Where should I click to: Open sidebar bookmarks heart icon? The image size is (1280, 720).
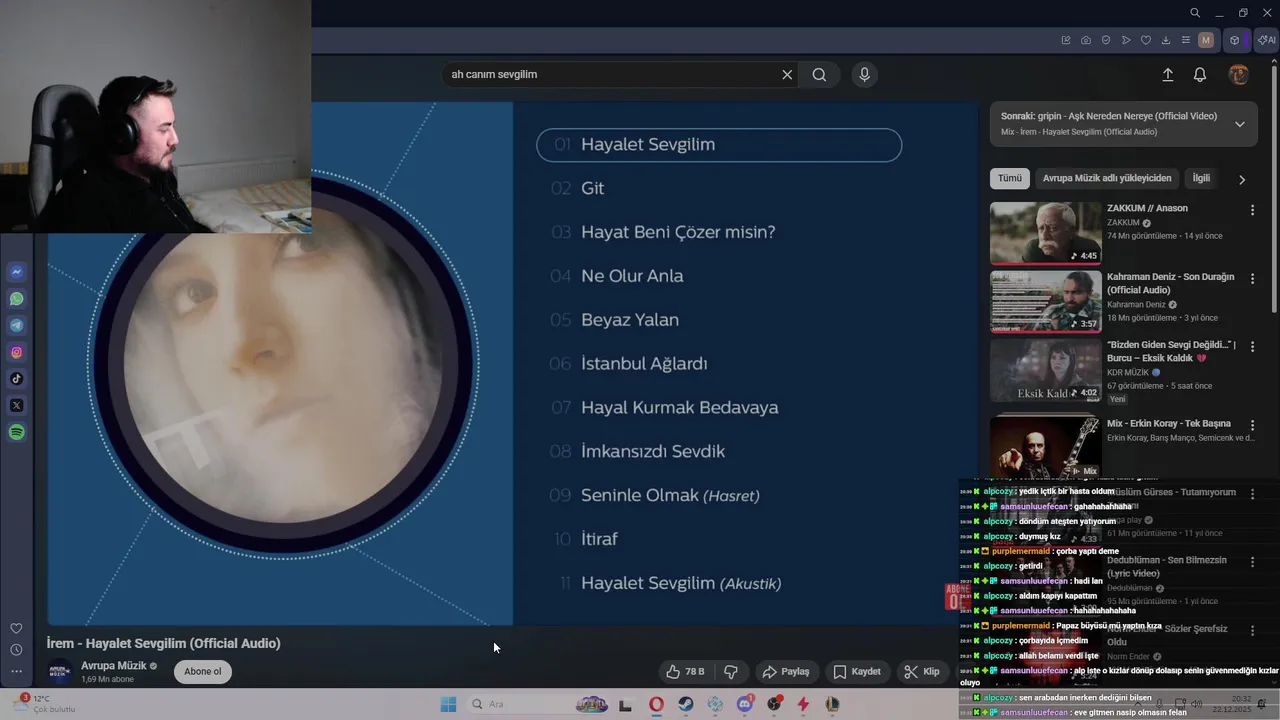[x=16, y=628]
